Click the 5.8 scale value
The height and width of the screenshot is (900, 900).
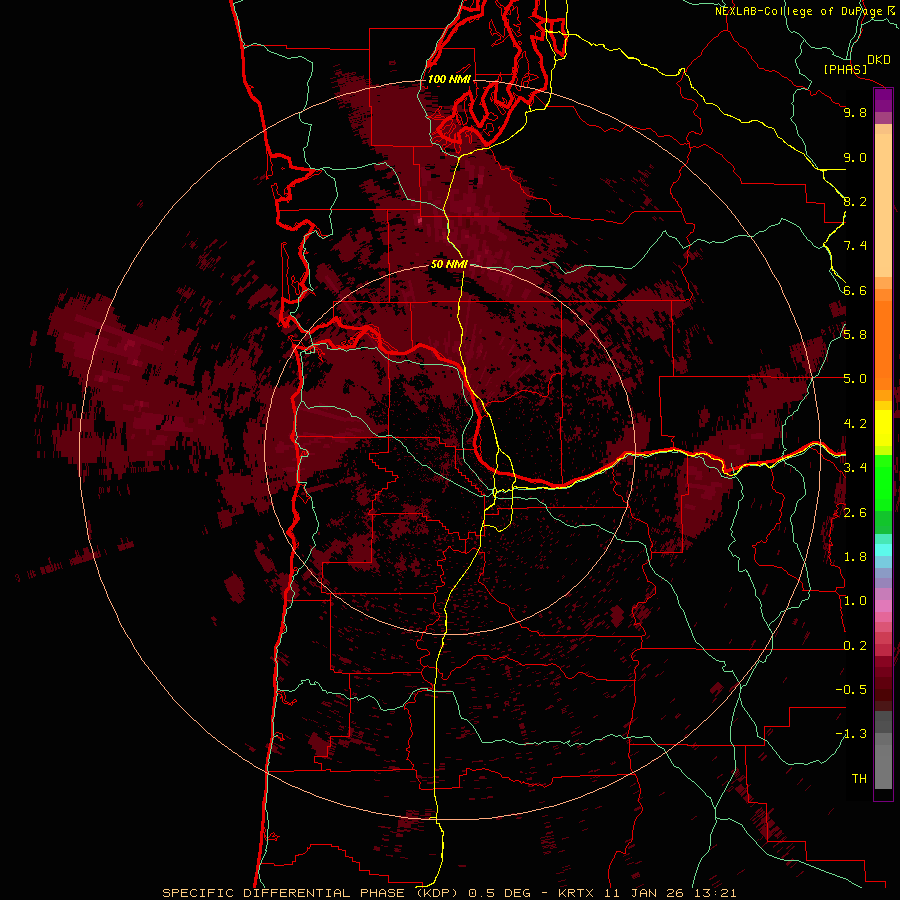(x=855, y=335)
